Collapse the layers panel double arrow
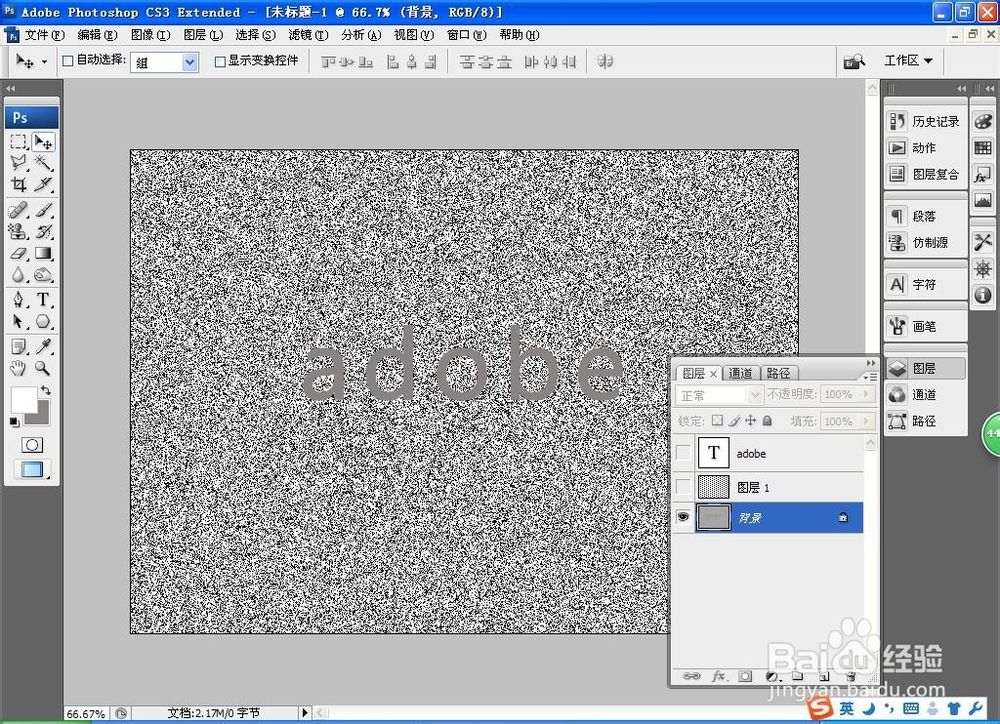Viewport: 1000px width, 724px height. pyautogui.click(x=871, y=363)
